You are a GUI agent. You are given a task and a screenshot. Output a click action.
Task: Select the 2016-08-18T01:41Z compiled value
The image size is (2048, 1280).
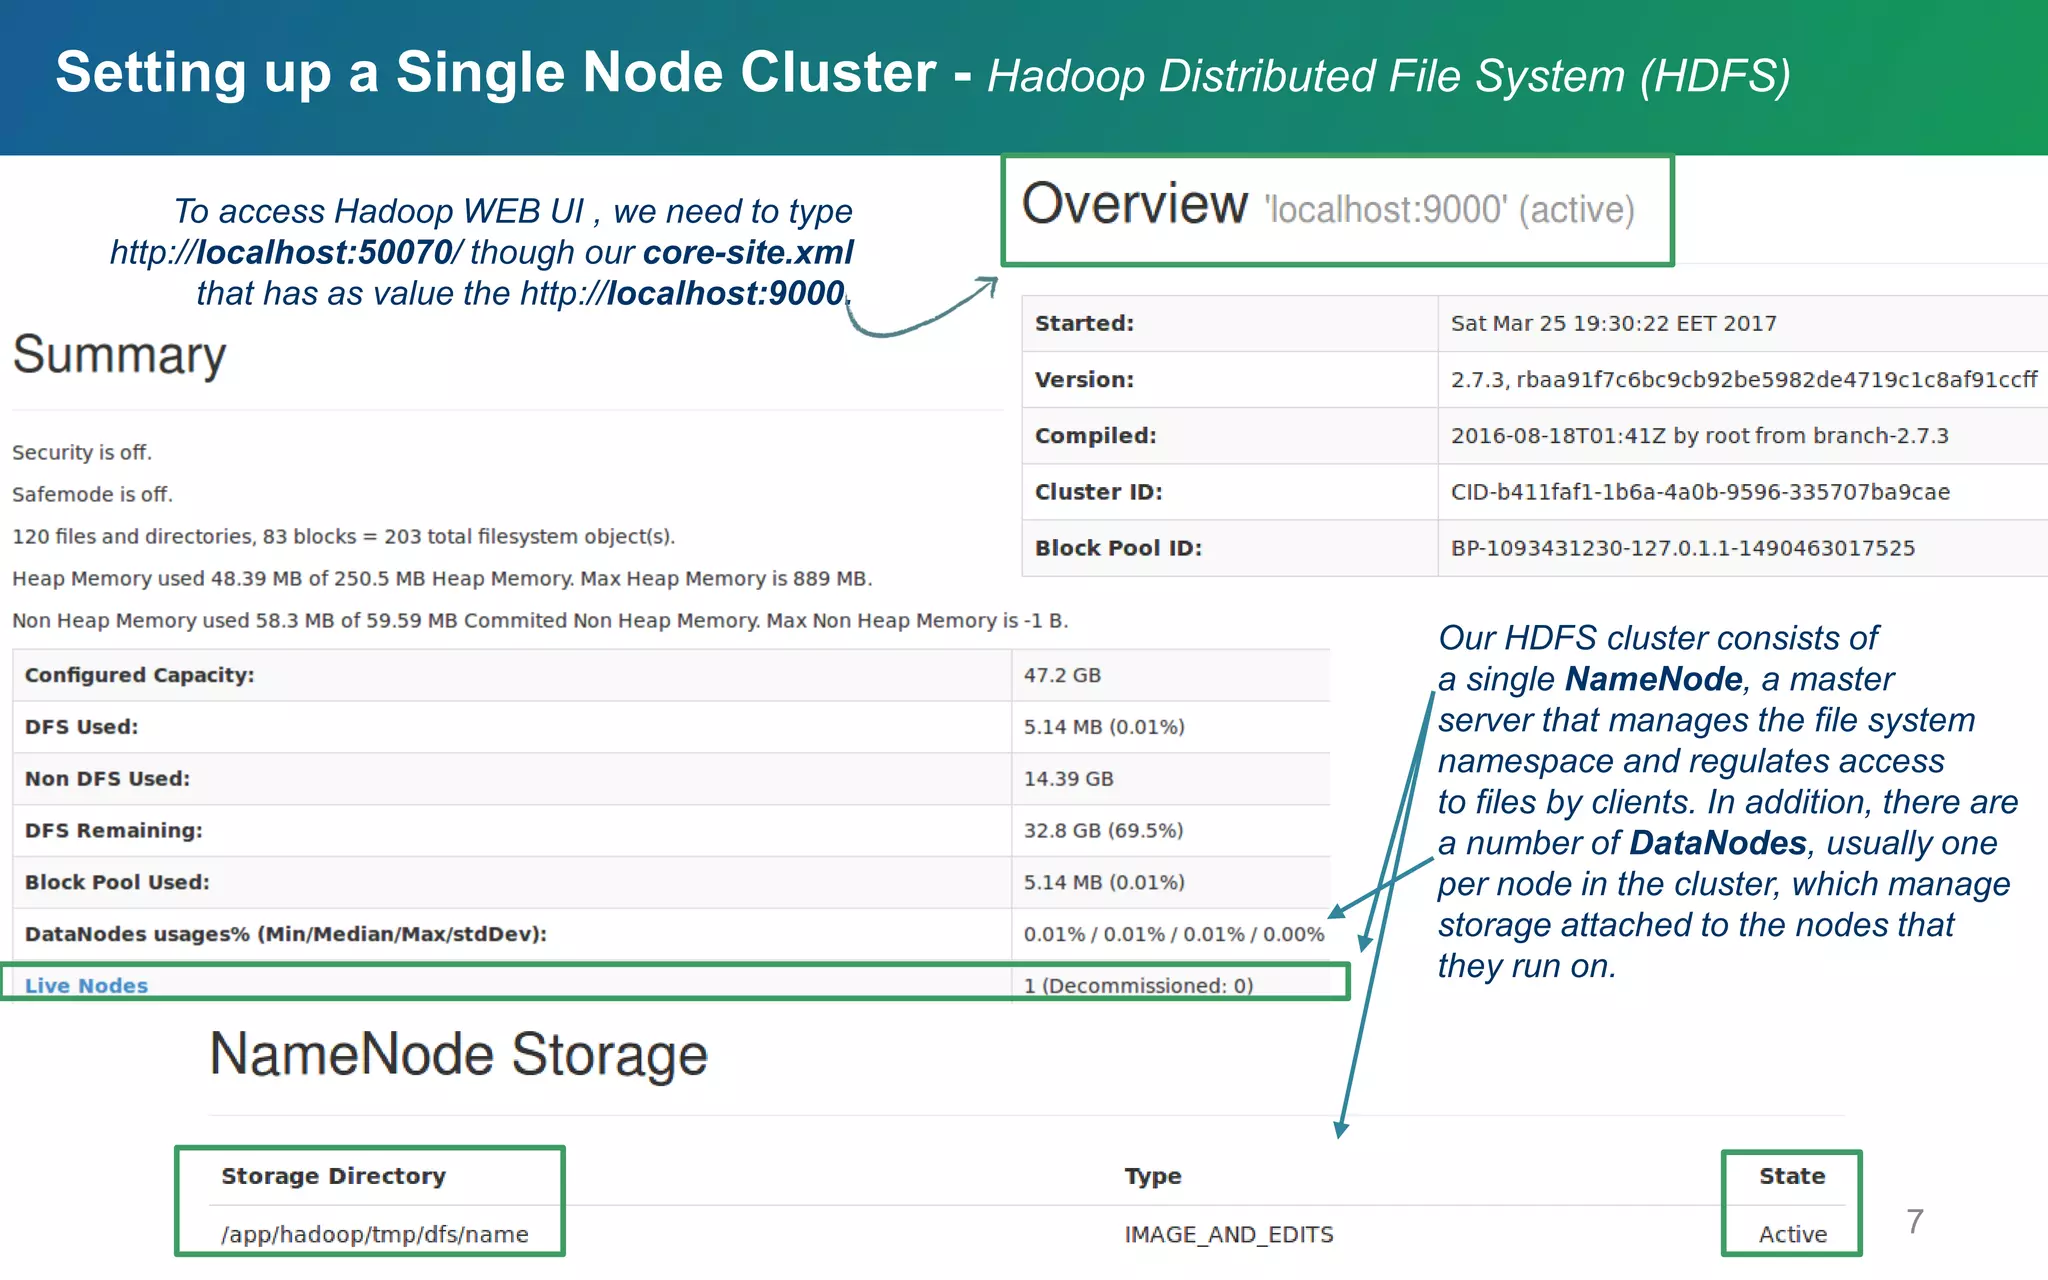coord(1699,435)
